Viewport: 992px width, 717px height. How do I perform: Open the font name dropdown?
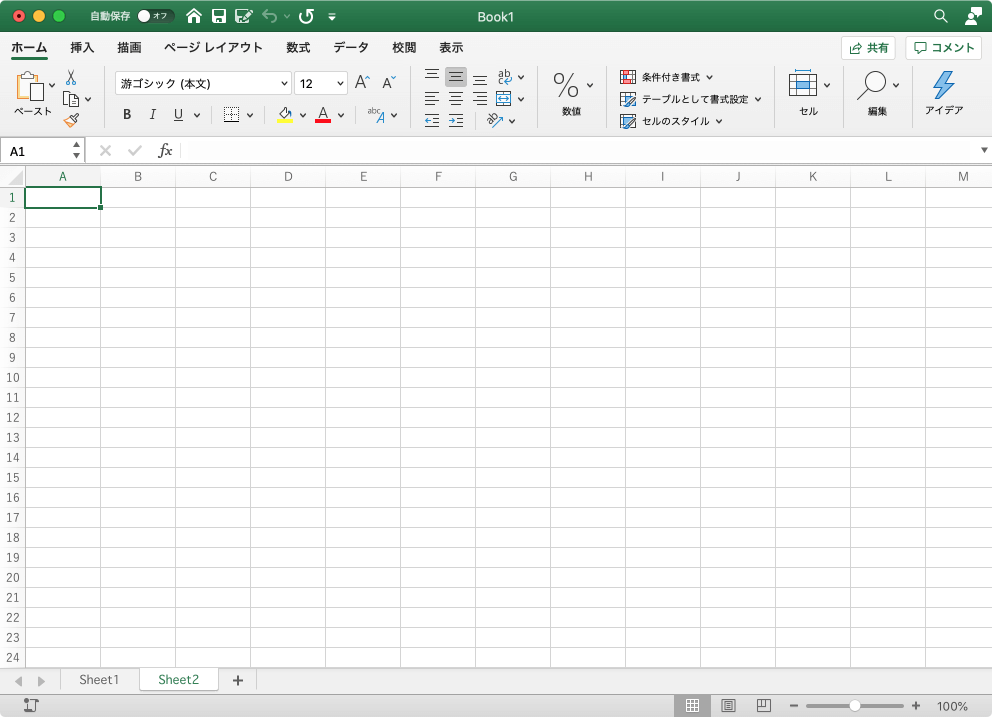(x=284, y=84)
